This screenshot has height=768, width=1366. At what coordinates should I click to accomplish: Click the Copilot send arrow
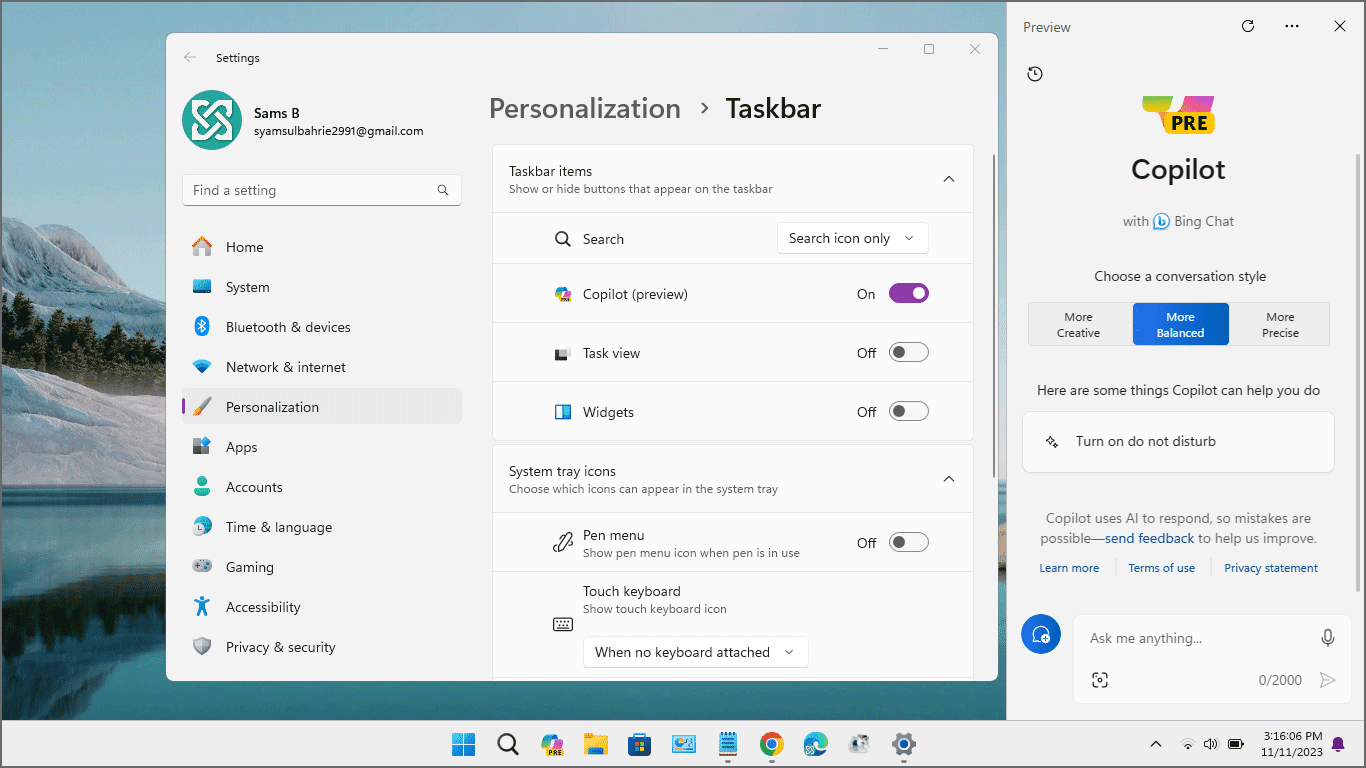pyautogui.click(x=1328, y=680)
